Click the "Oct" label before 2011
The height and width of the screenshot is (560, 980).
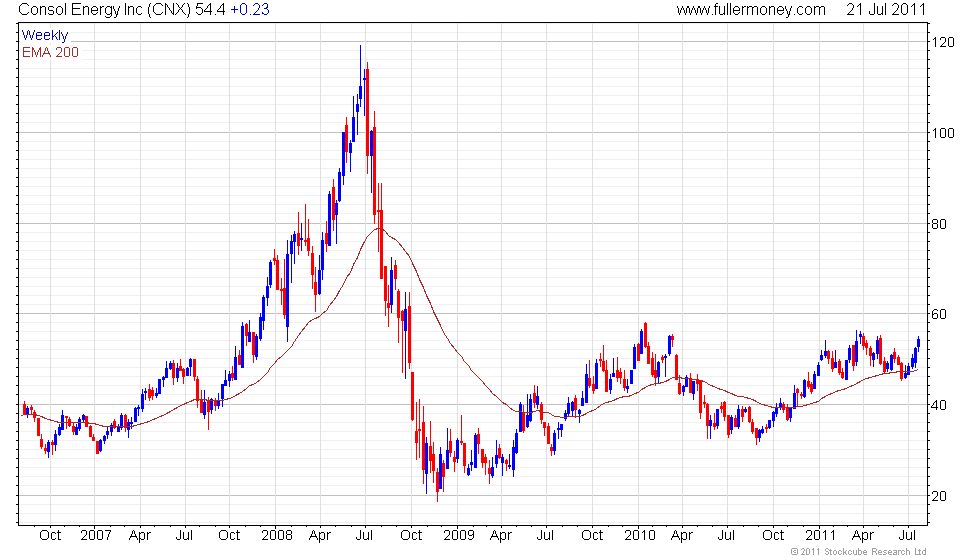[773, 536]
